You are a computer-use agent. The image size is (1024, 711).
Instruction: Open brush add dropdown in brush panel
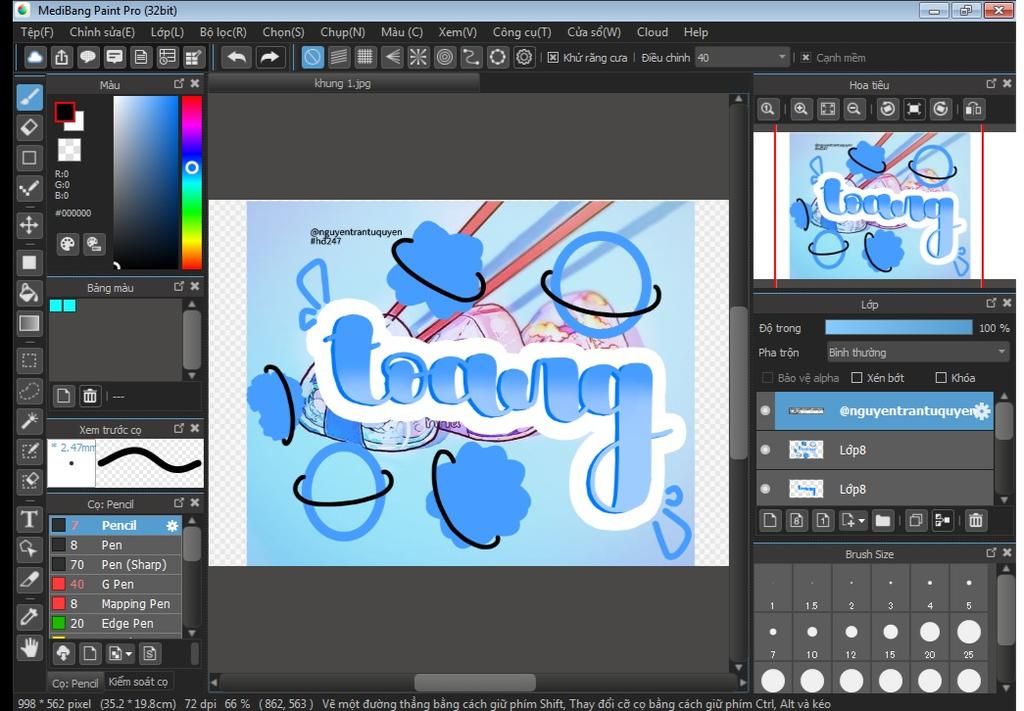pos(129,654)
